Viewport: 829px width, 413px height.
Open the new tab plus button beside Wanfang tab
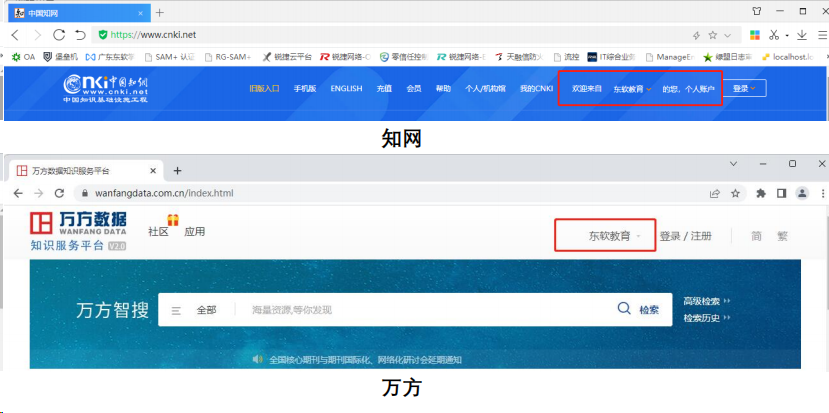pos(177,171)
